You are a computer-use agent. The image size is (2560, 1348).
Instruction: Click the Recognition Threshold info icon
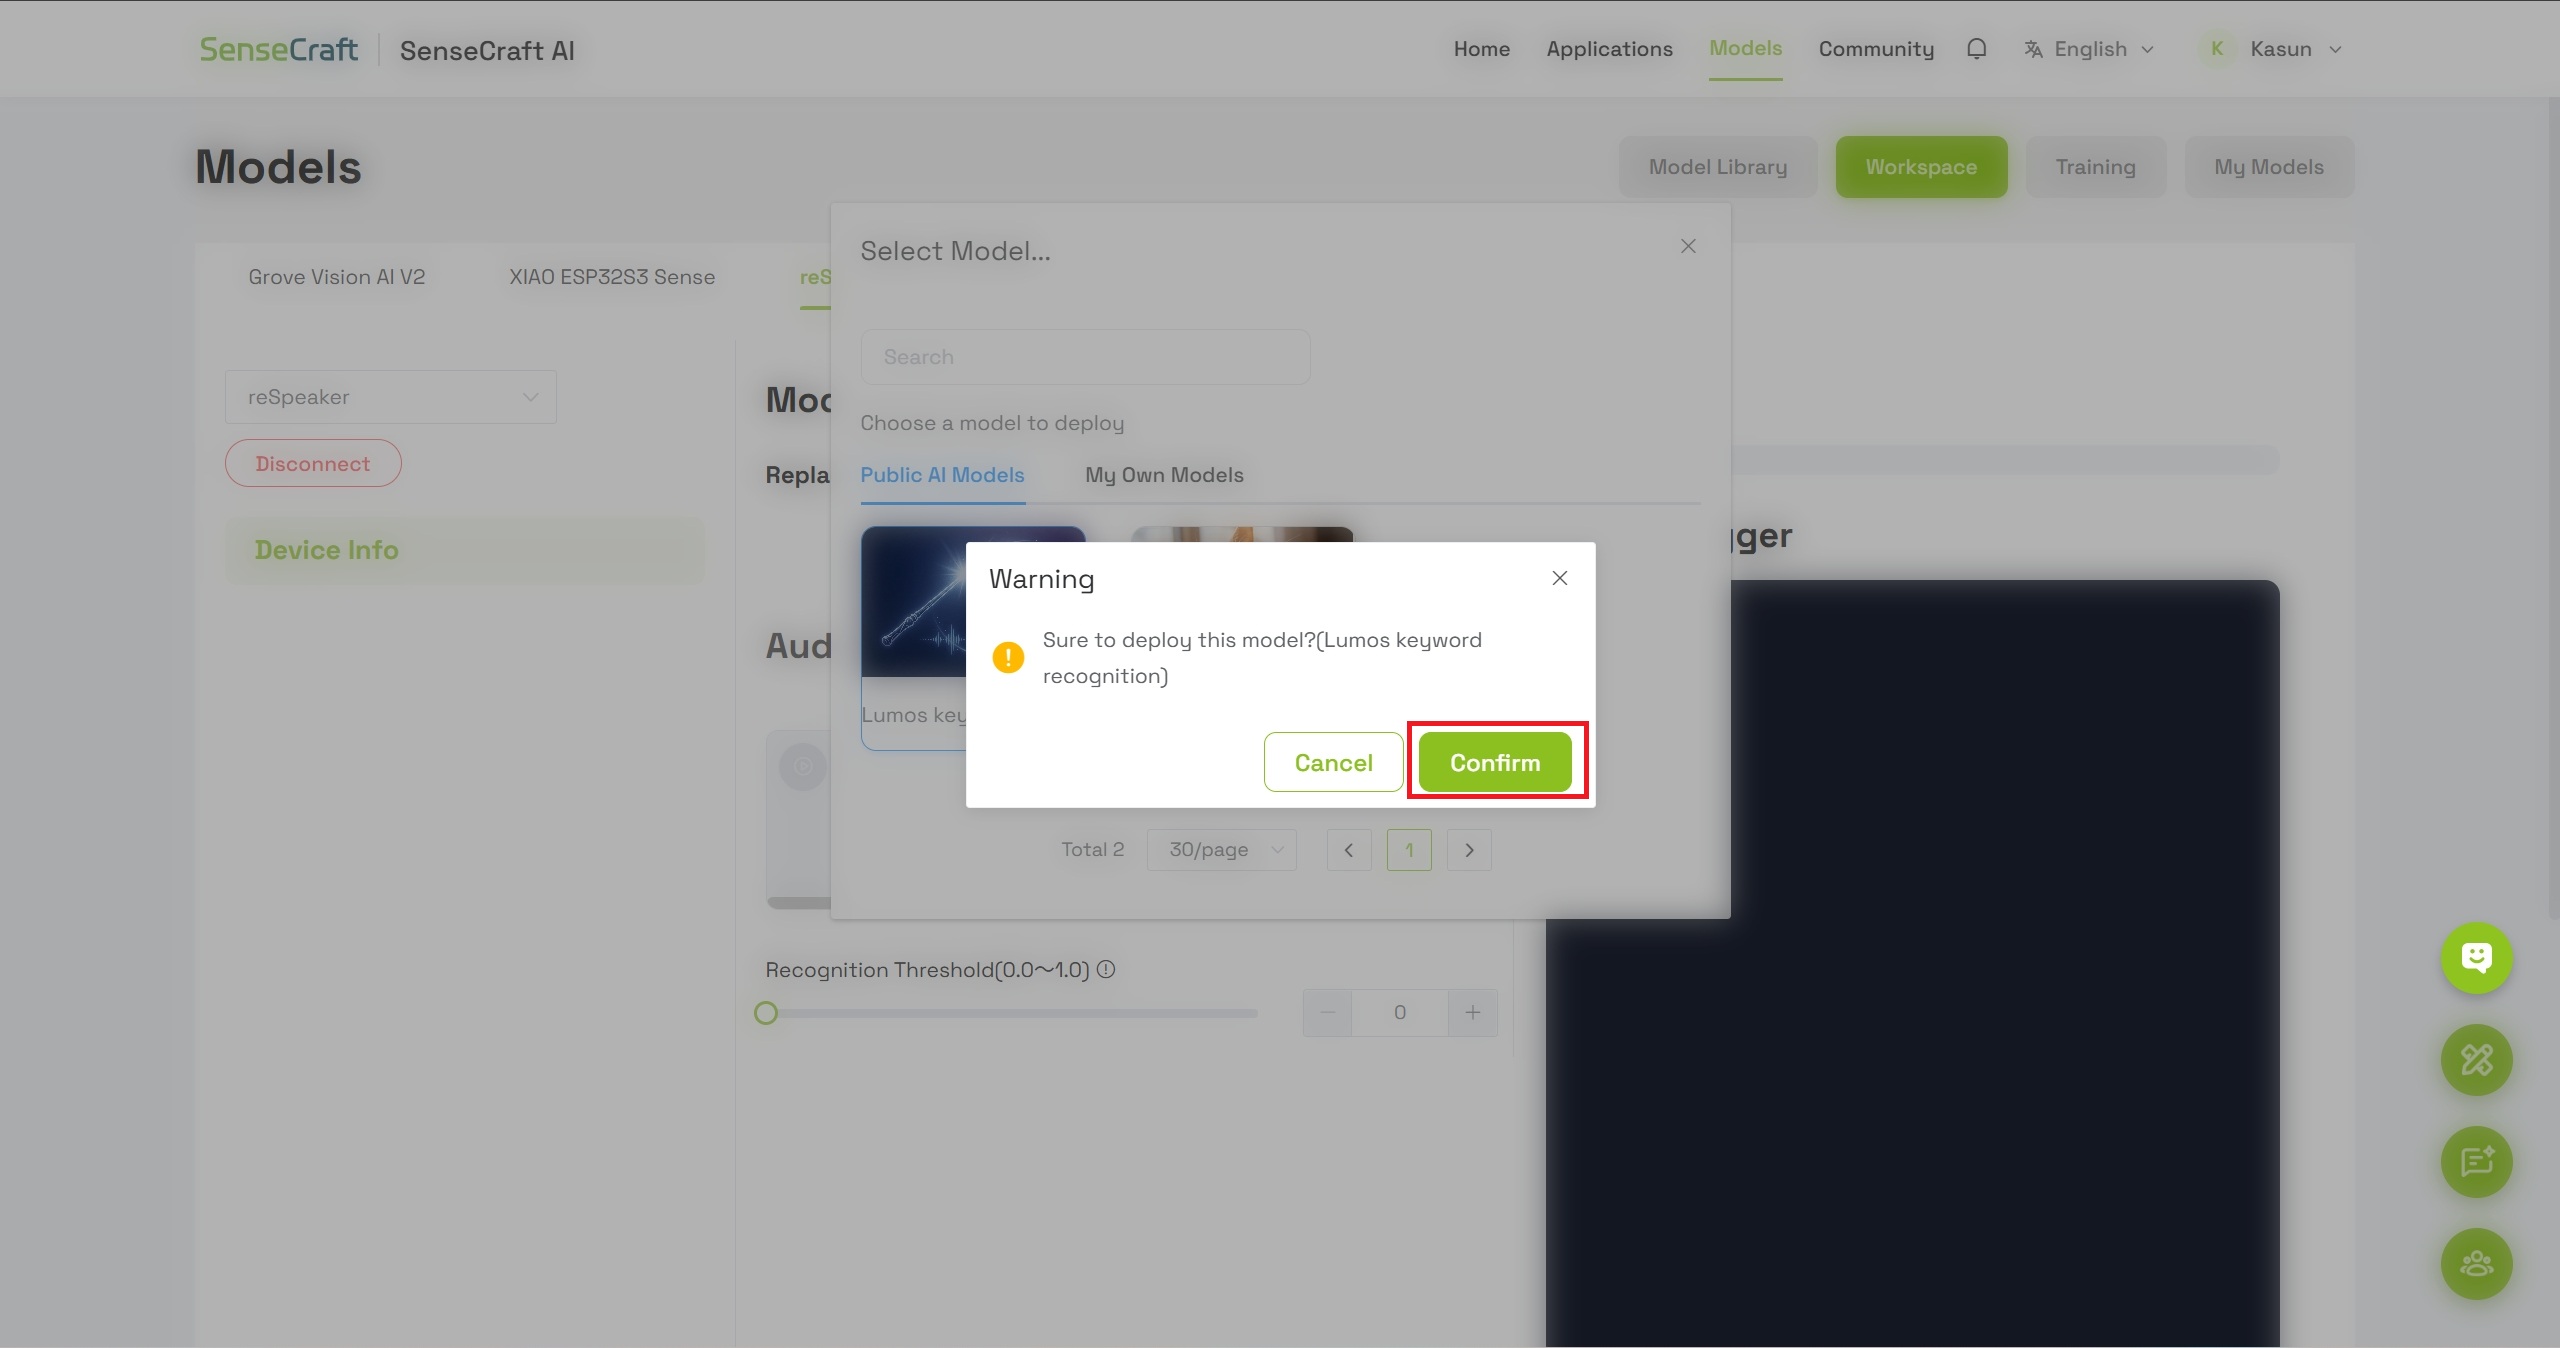coord(1106,969)
